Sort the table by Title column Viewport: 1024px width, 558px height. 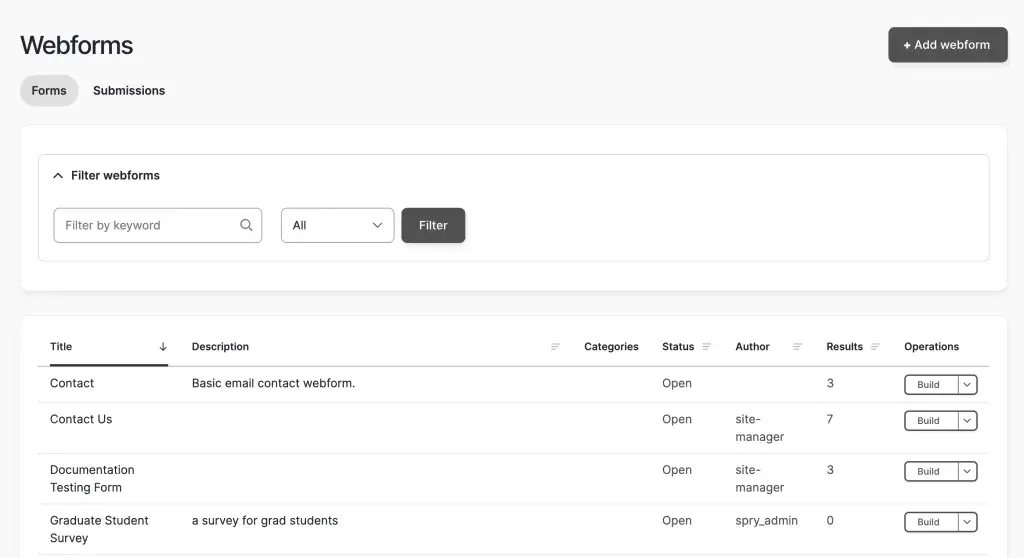(x=62, y=347)
